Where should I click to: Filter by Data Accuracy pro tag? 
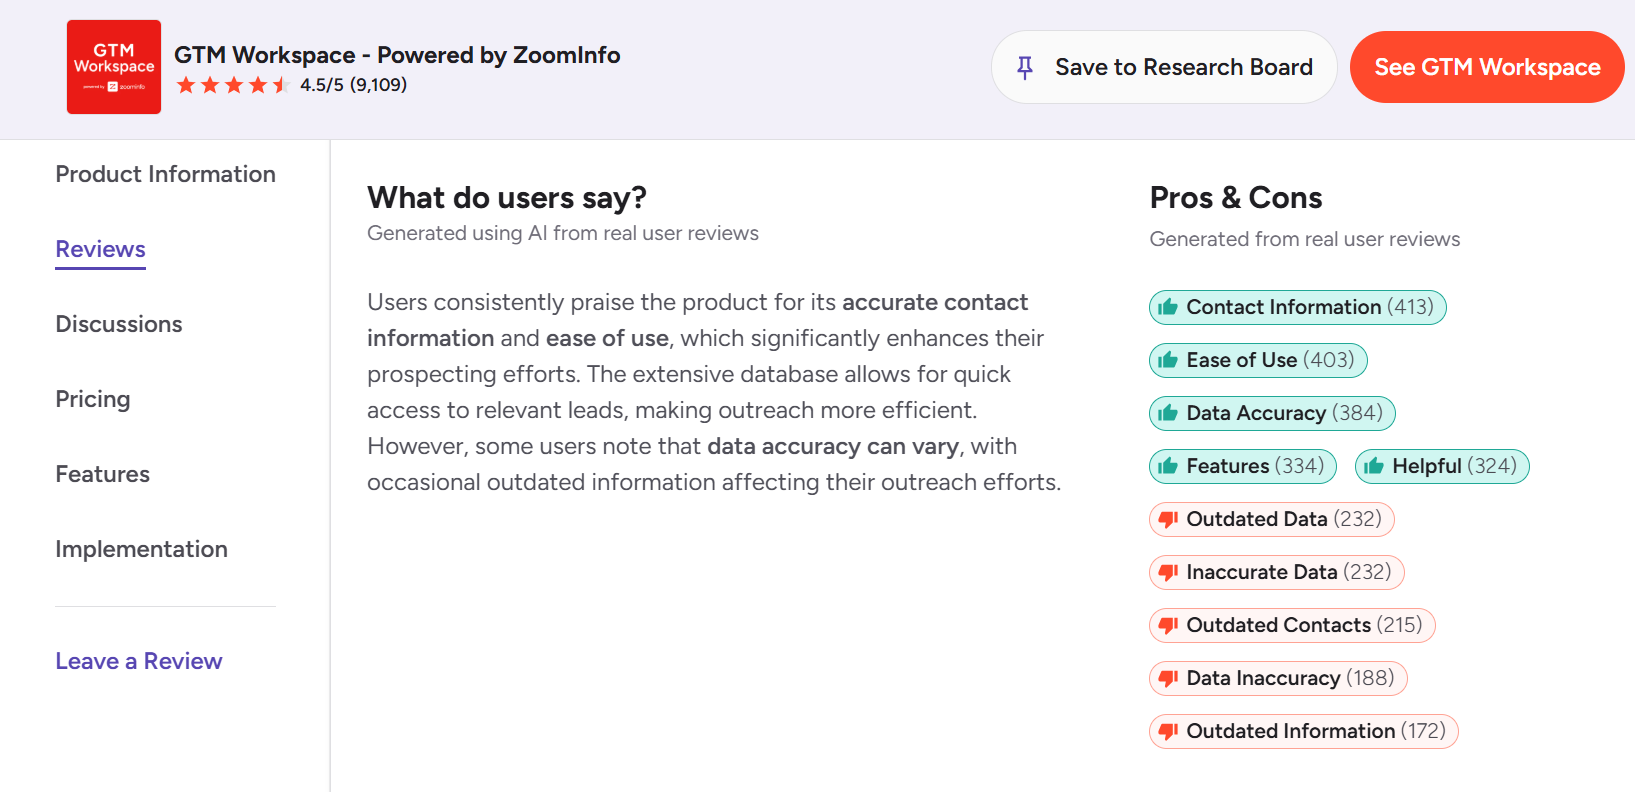coord(1272,413)
